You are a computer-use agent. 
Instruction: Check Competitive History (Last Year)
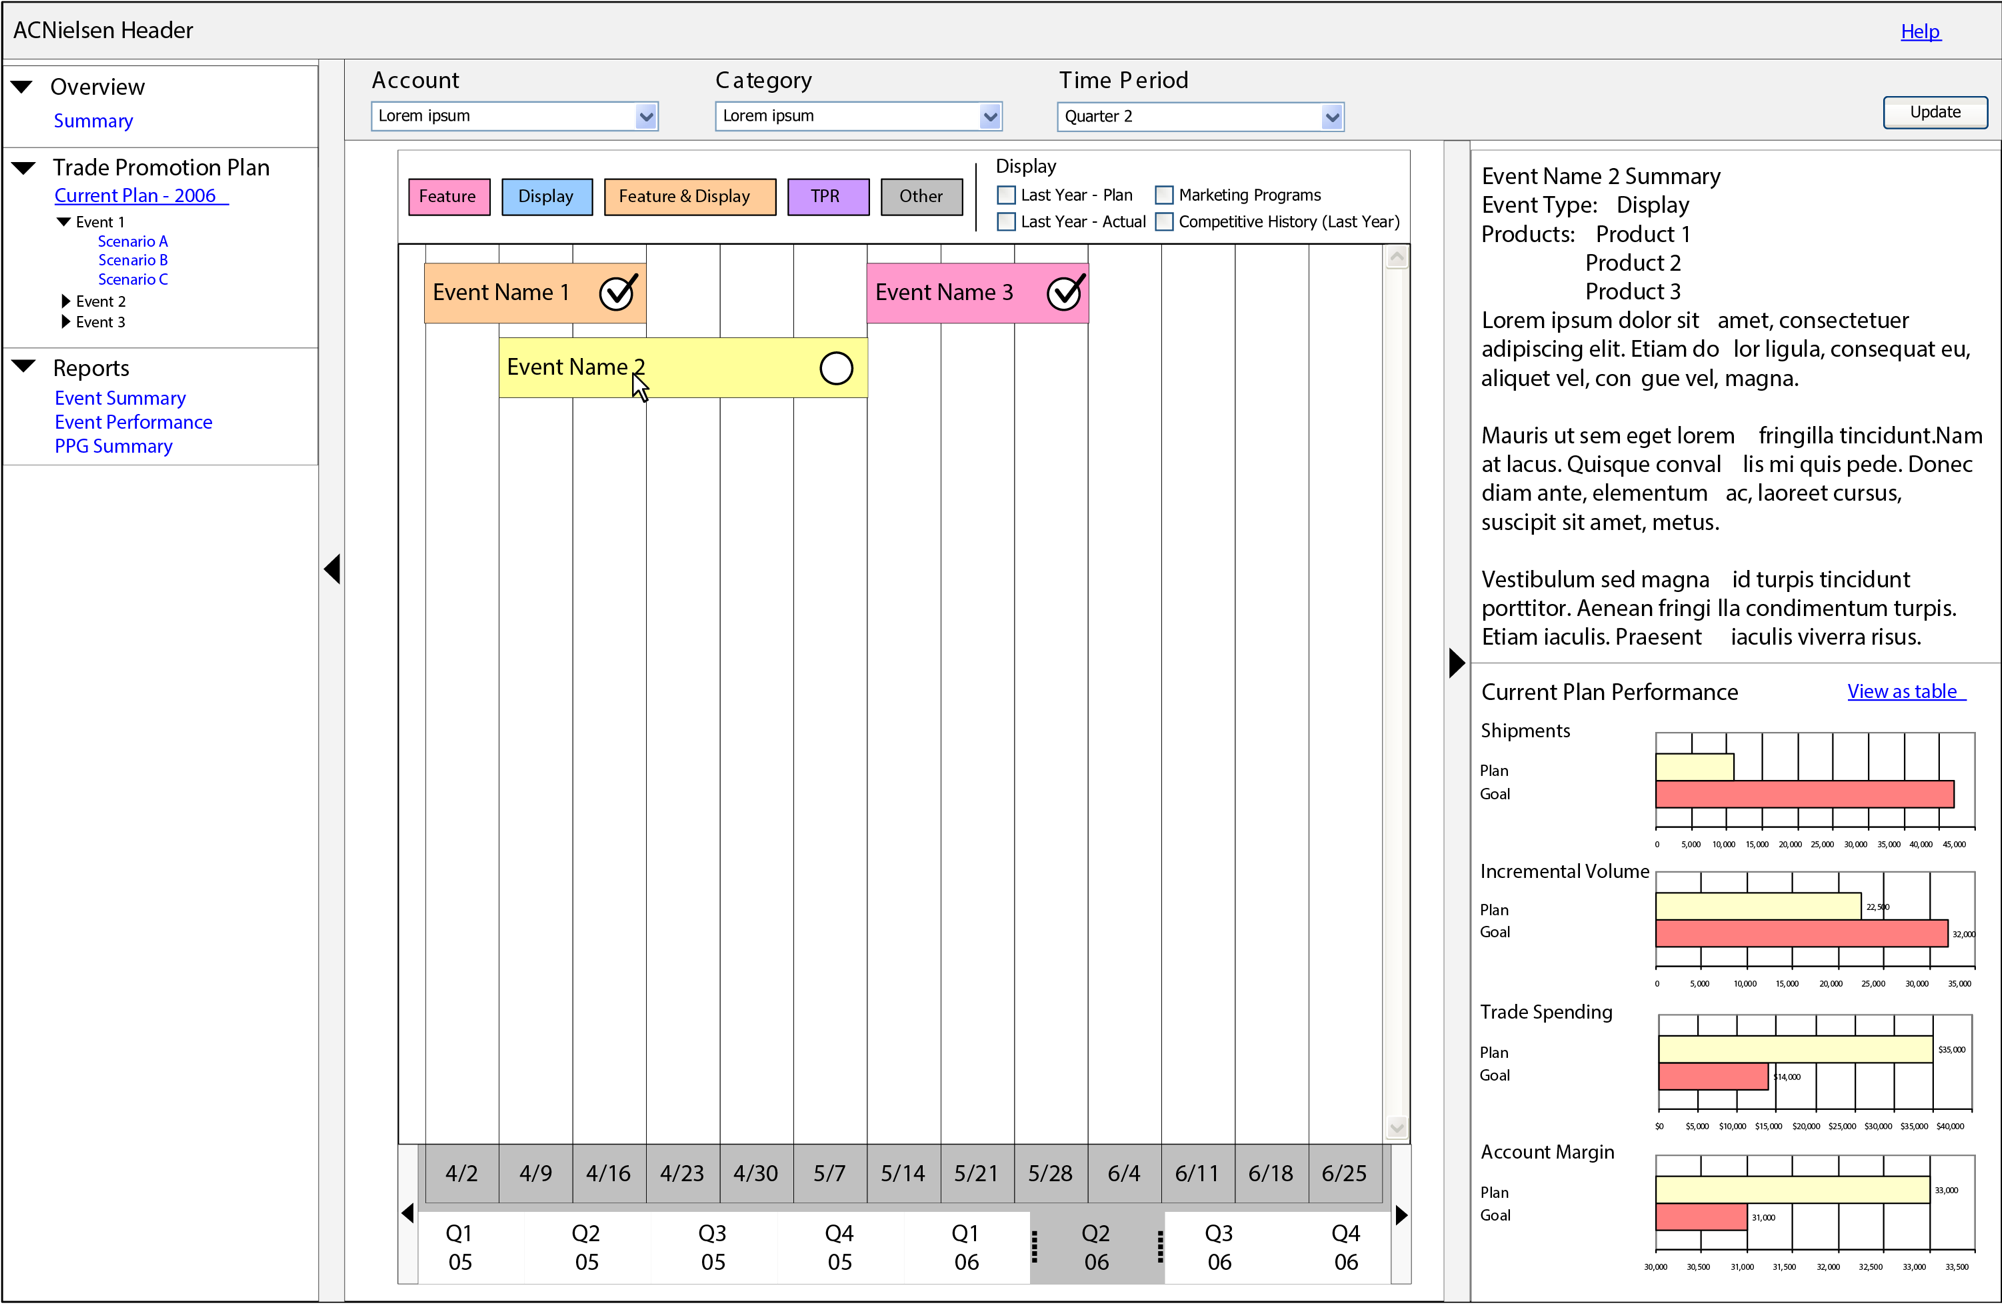[x=1164, y=221]
